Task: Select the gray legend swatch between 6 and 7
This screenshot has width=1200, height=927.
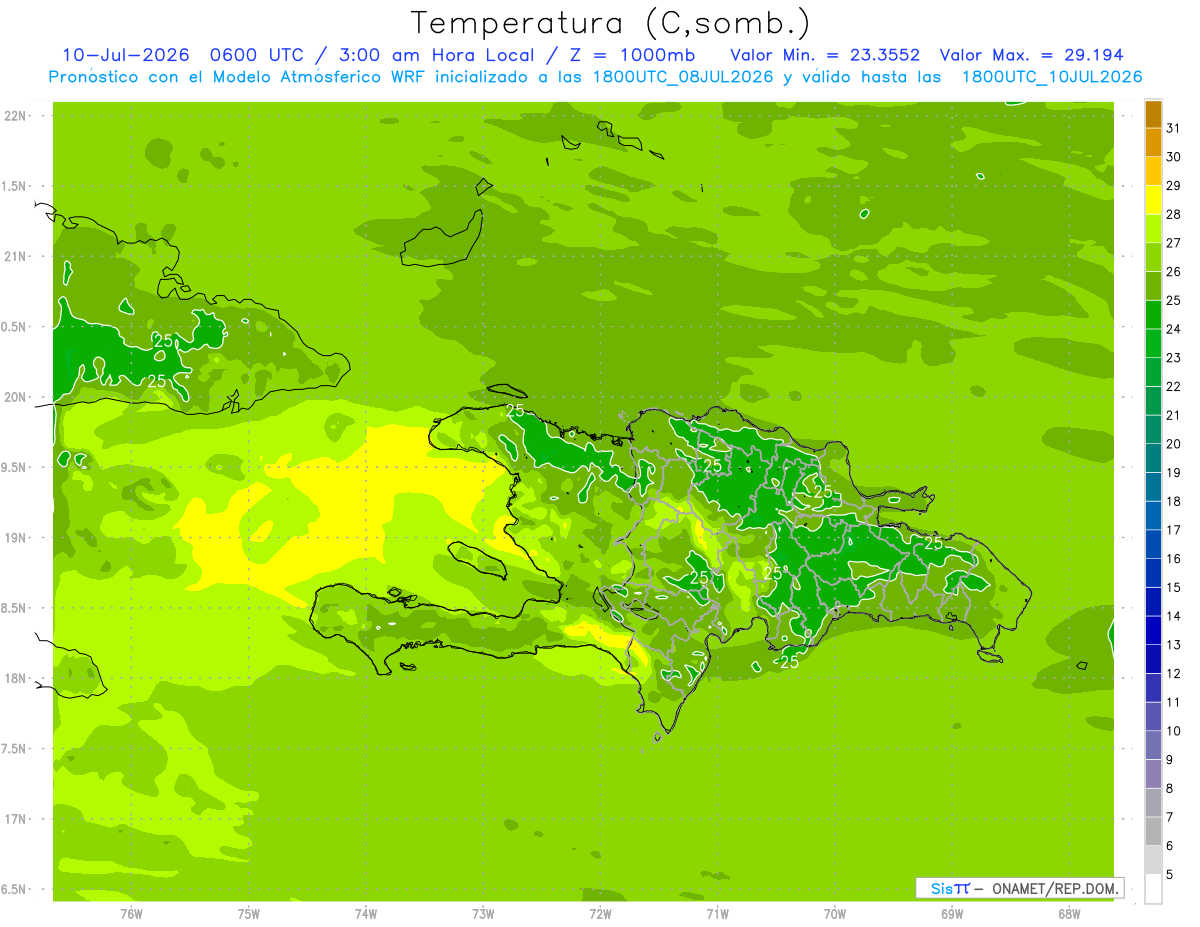Action: pyautogui.click(x=1153, y=831)
